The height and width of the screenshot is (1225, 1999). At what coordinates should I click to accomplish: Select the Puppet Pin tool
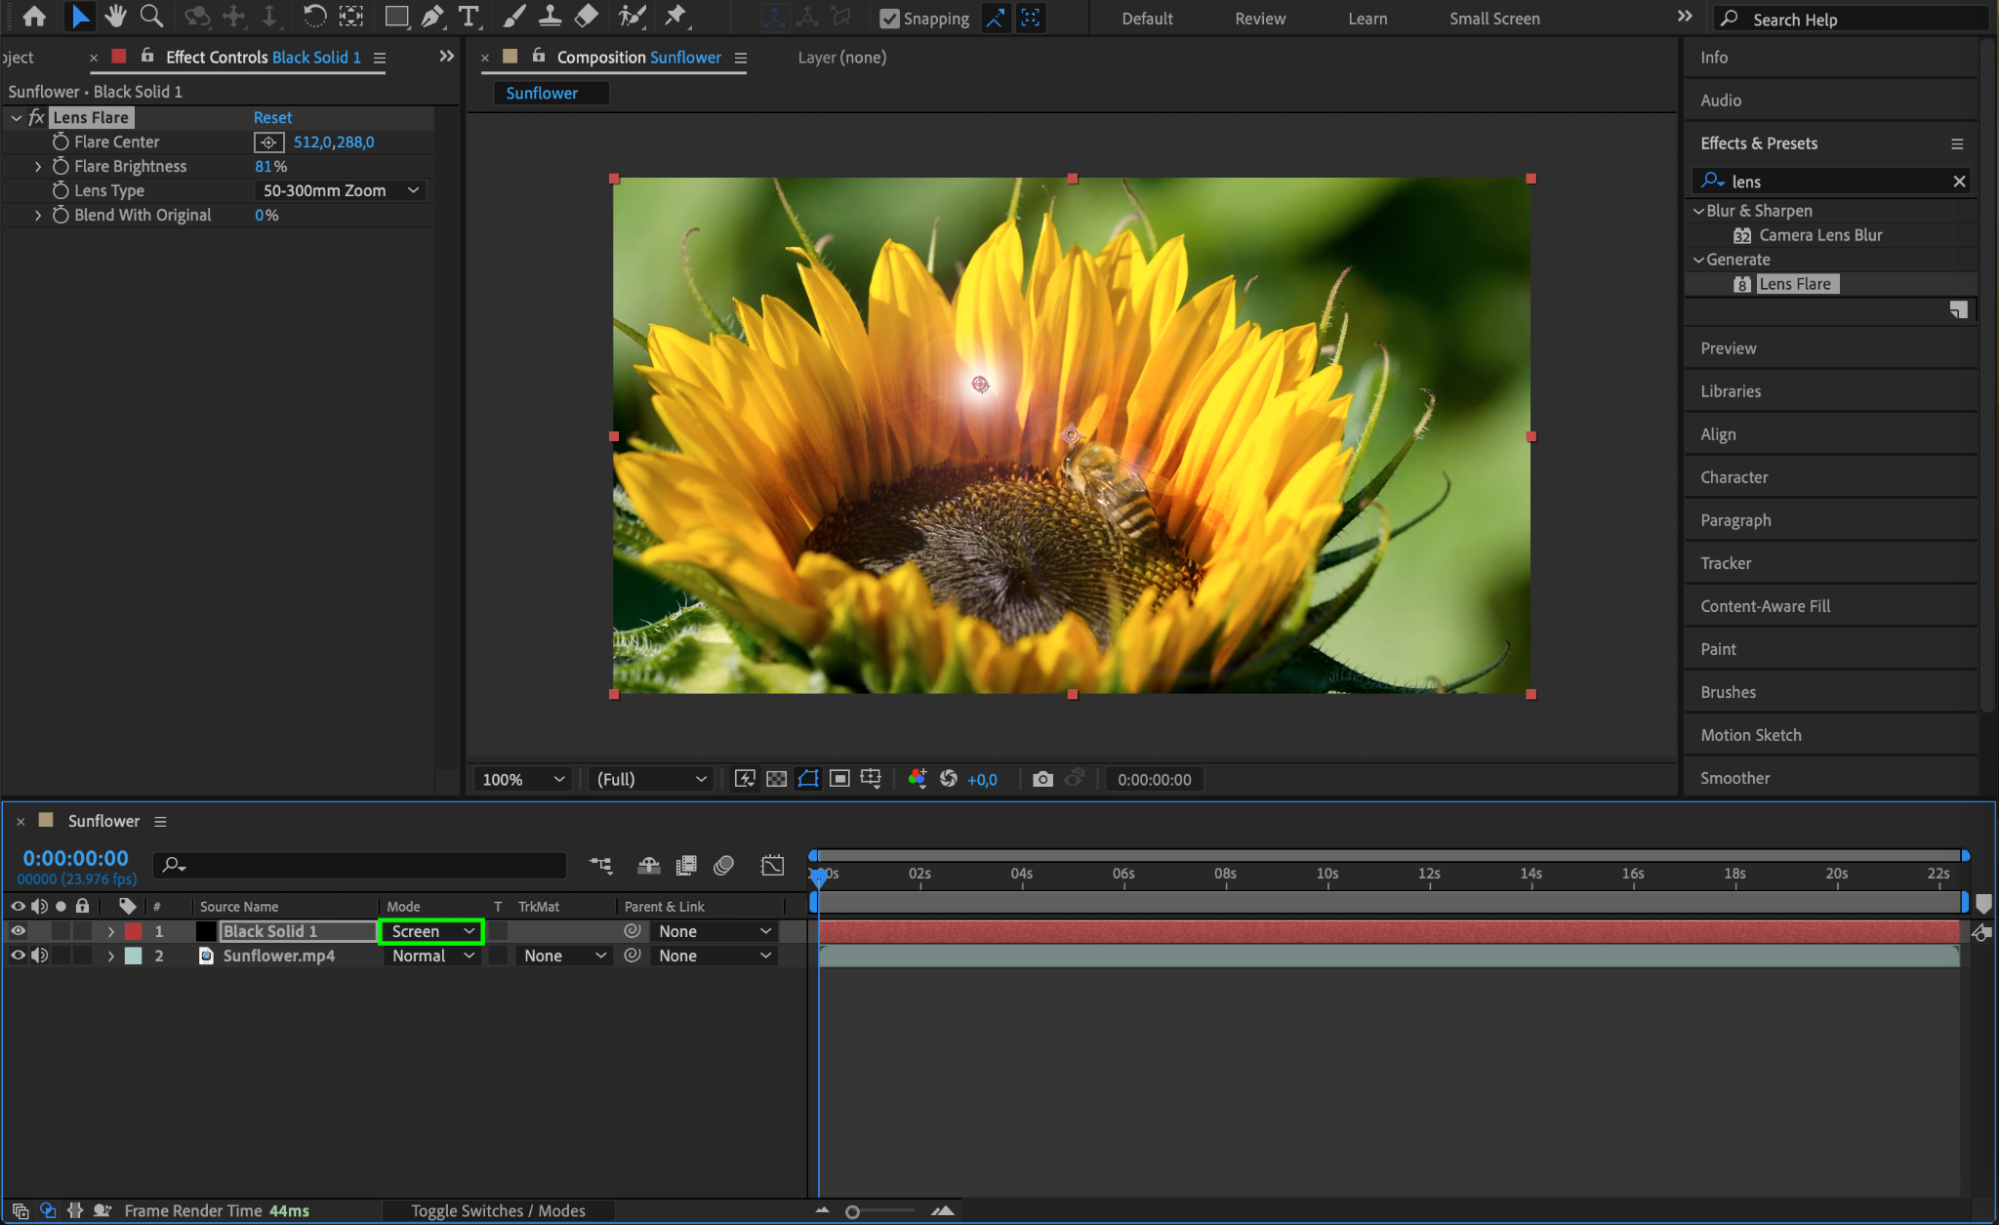676,16
